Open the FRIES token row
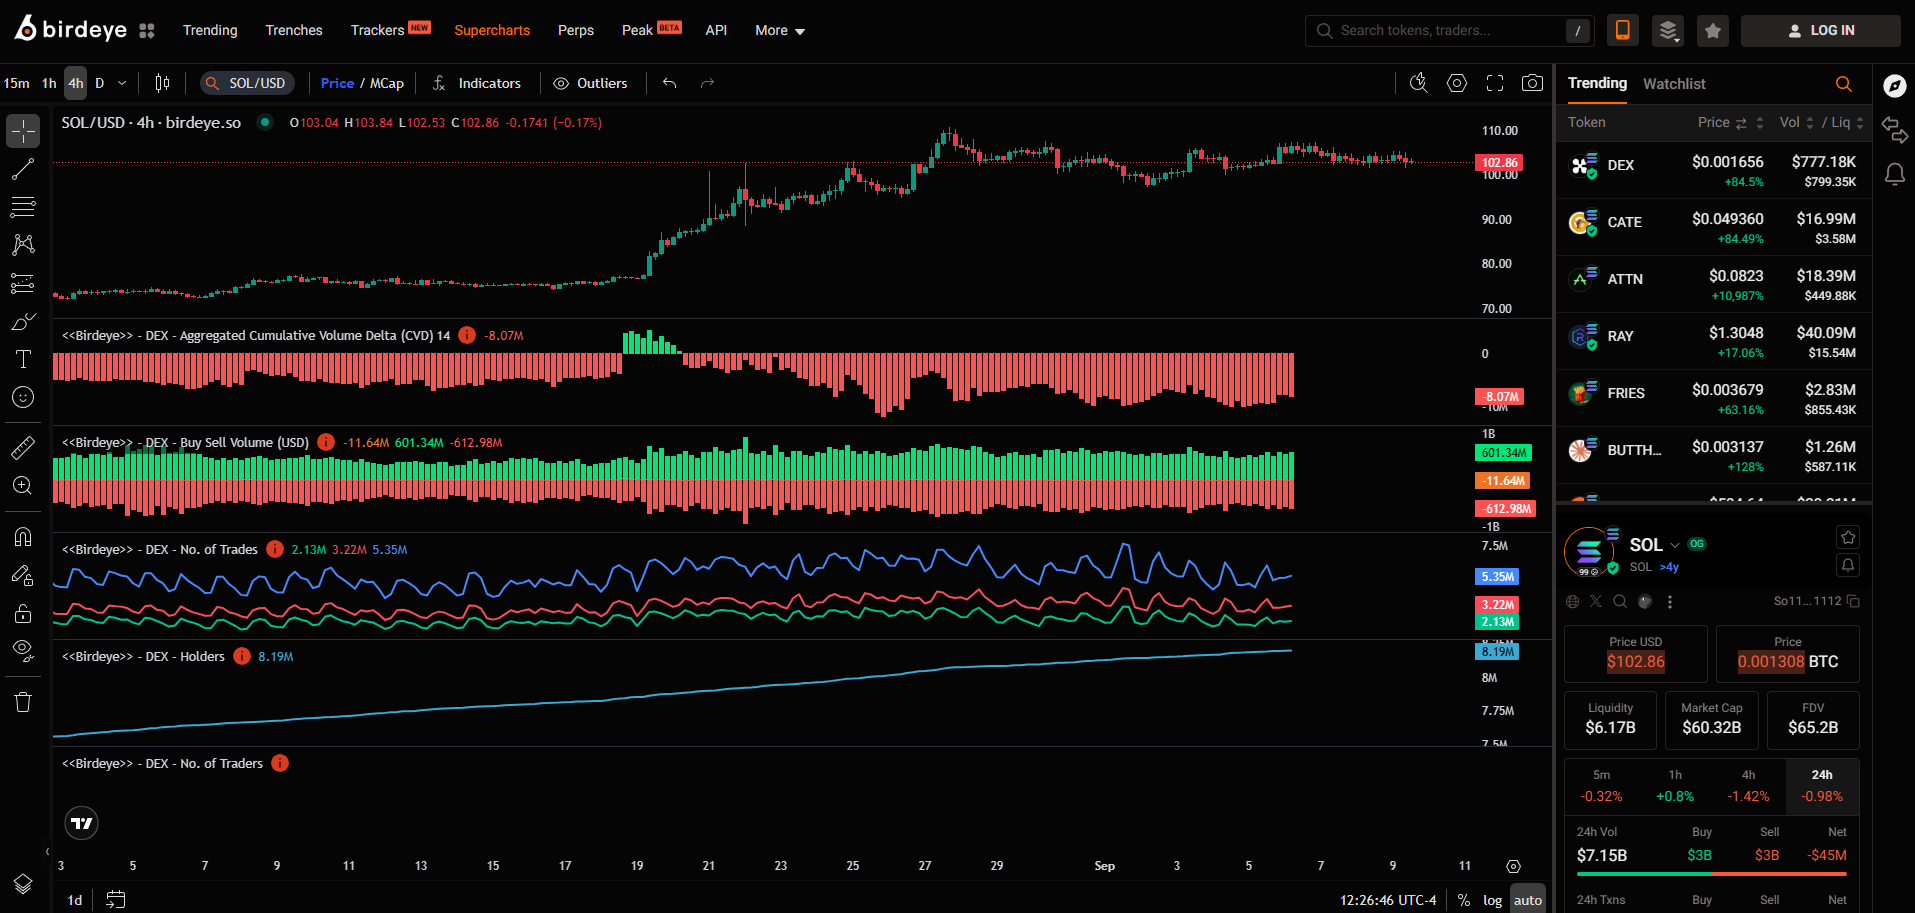Image resolution: width=1915 pixels, height=913 pixels. (x=1714, y=399)
